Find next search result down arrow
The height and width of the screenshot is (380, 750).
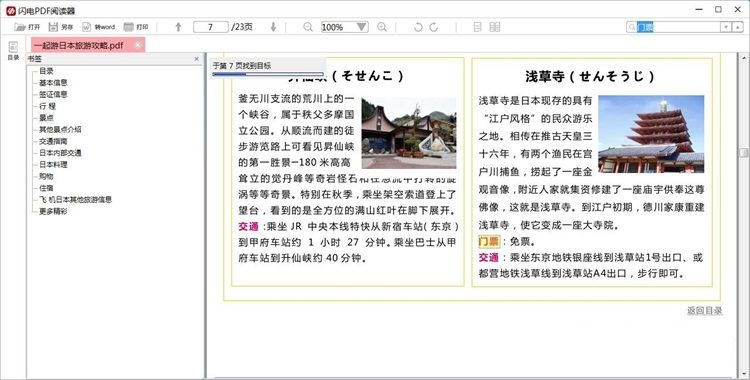click(726, 27)
